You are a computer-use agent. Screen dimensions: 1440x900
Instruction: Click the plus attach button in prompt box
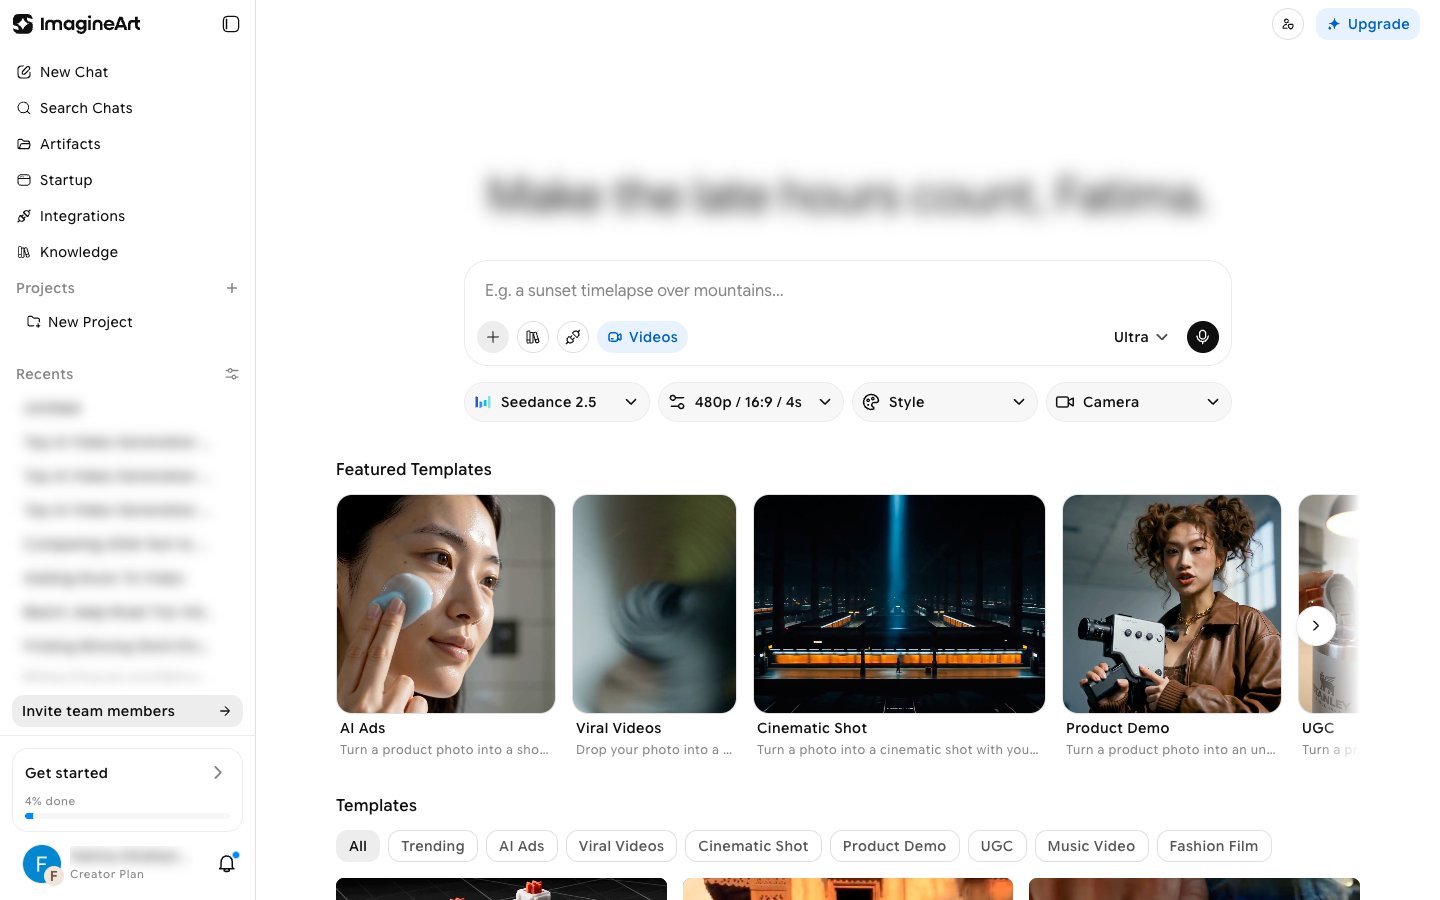point(493,337)
